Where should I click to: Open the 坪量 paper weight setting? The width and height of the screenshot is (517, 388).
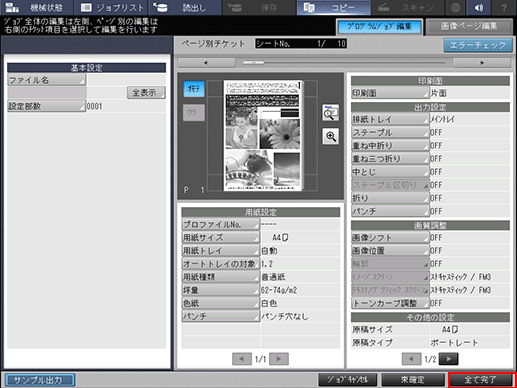click(x=220, y=290)
